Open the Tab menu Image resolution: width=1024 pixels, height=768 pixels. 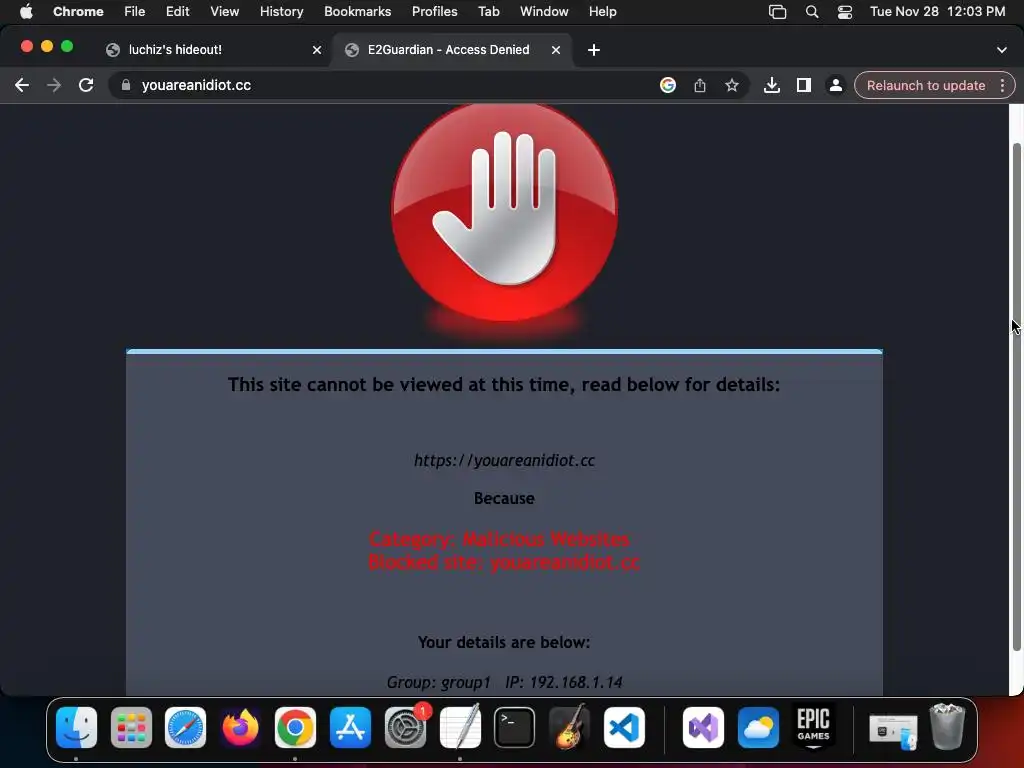point(488,12)
